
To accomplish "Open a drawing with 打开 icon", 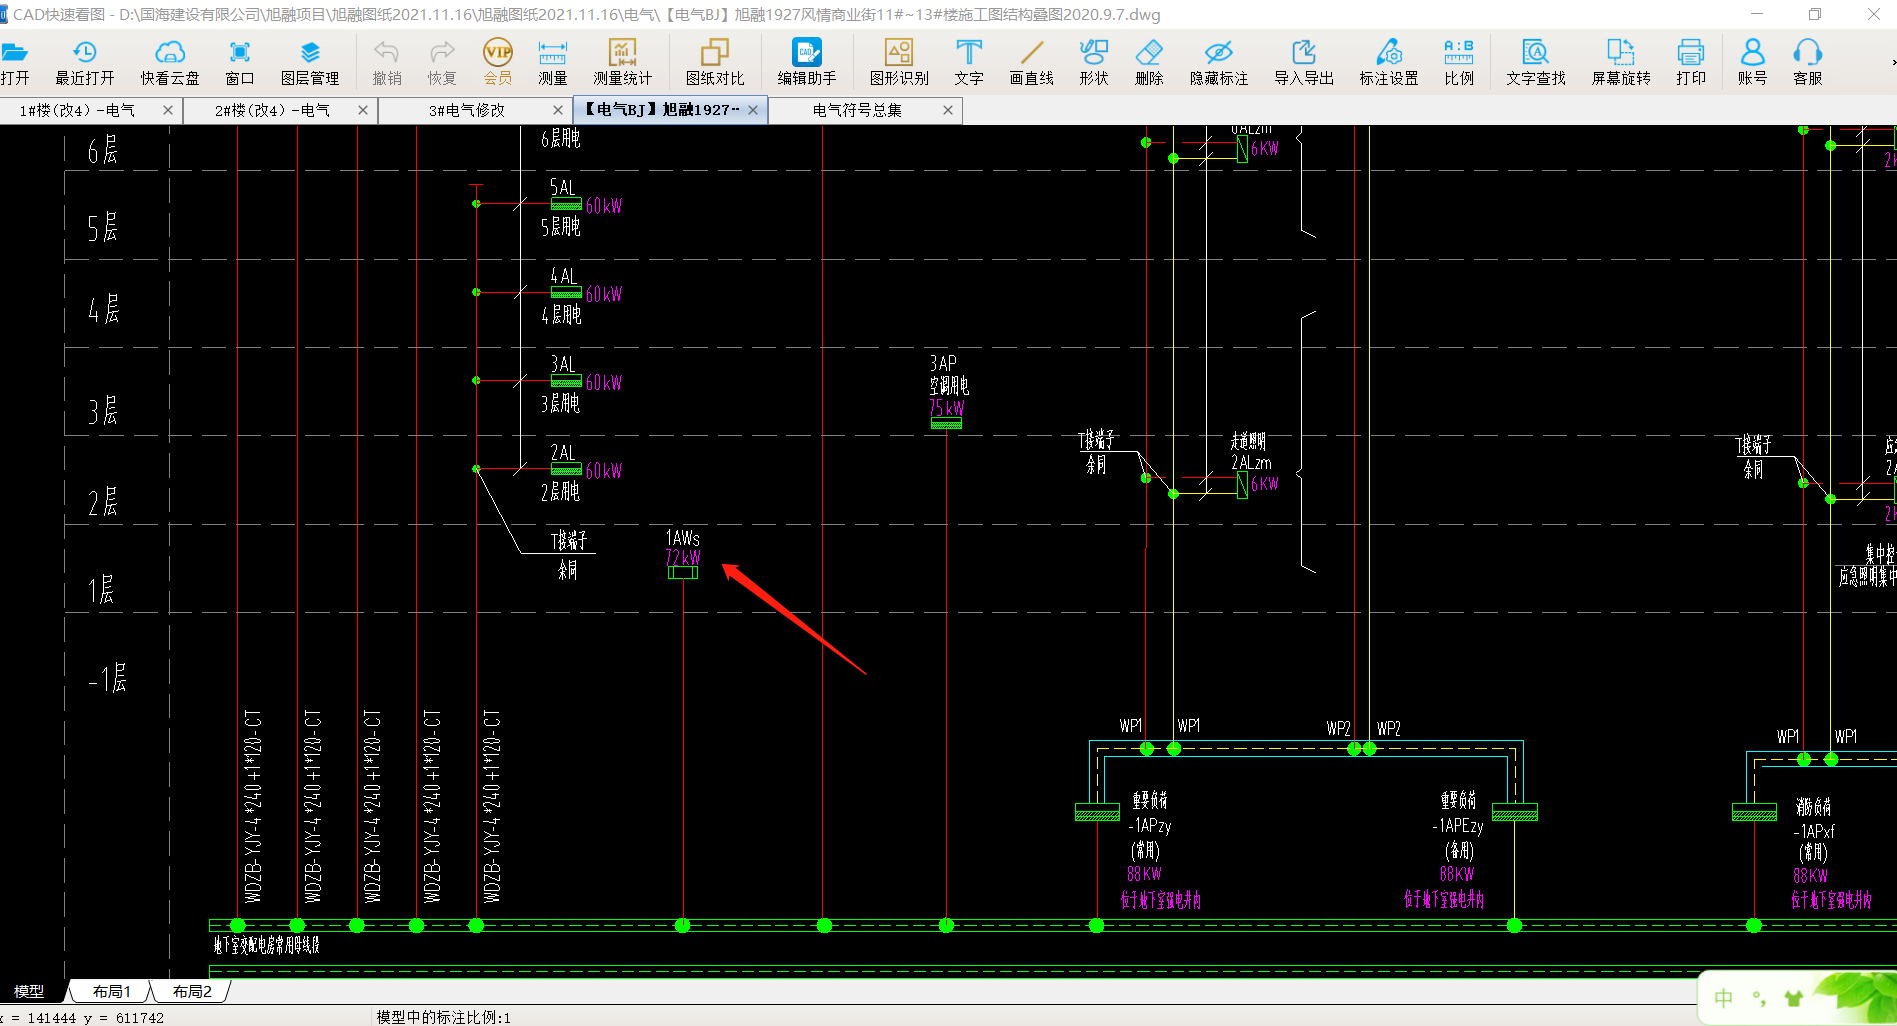I will [x=14, y=63].
